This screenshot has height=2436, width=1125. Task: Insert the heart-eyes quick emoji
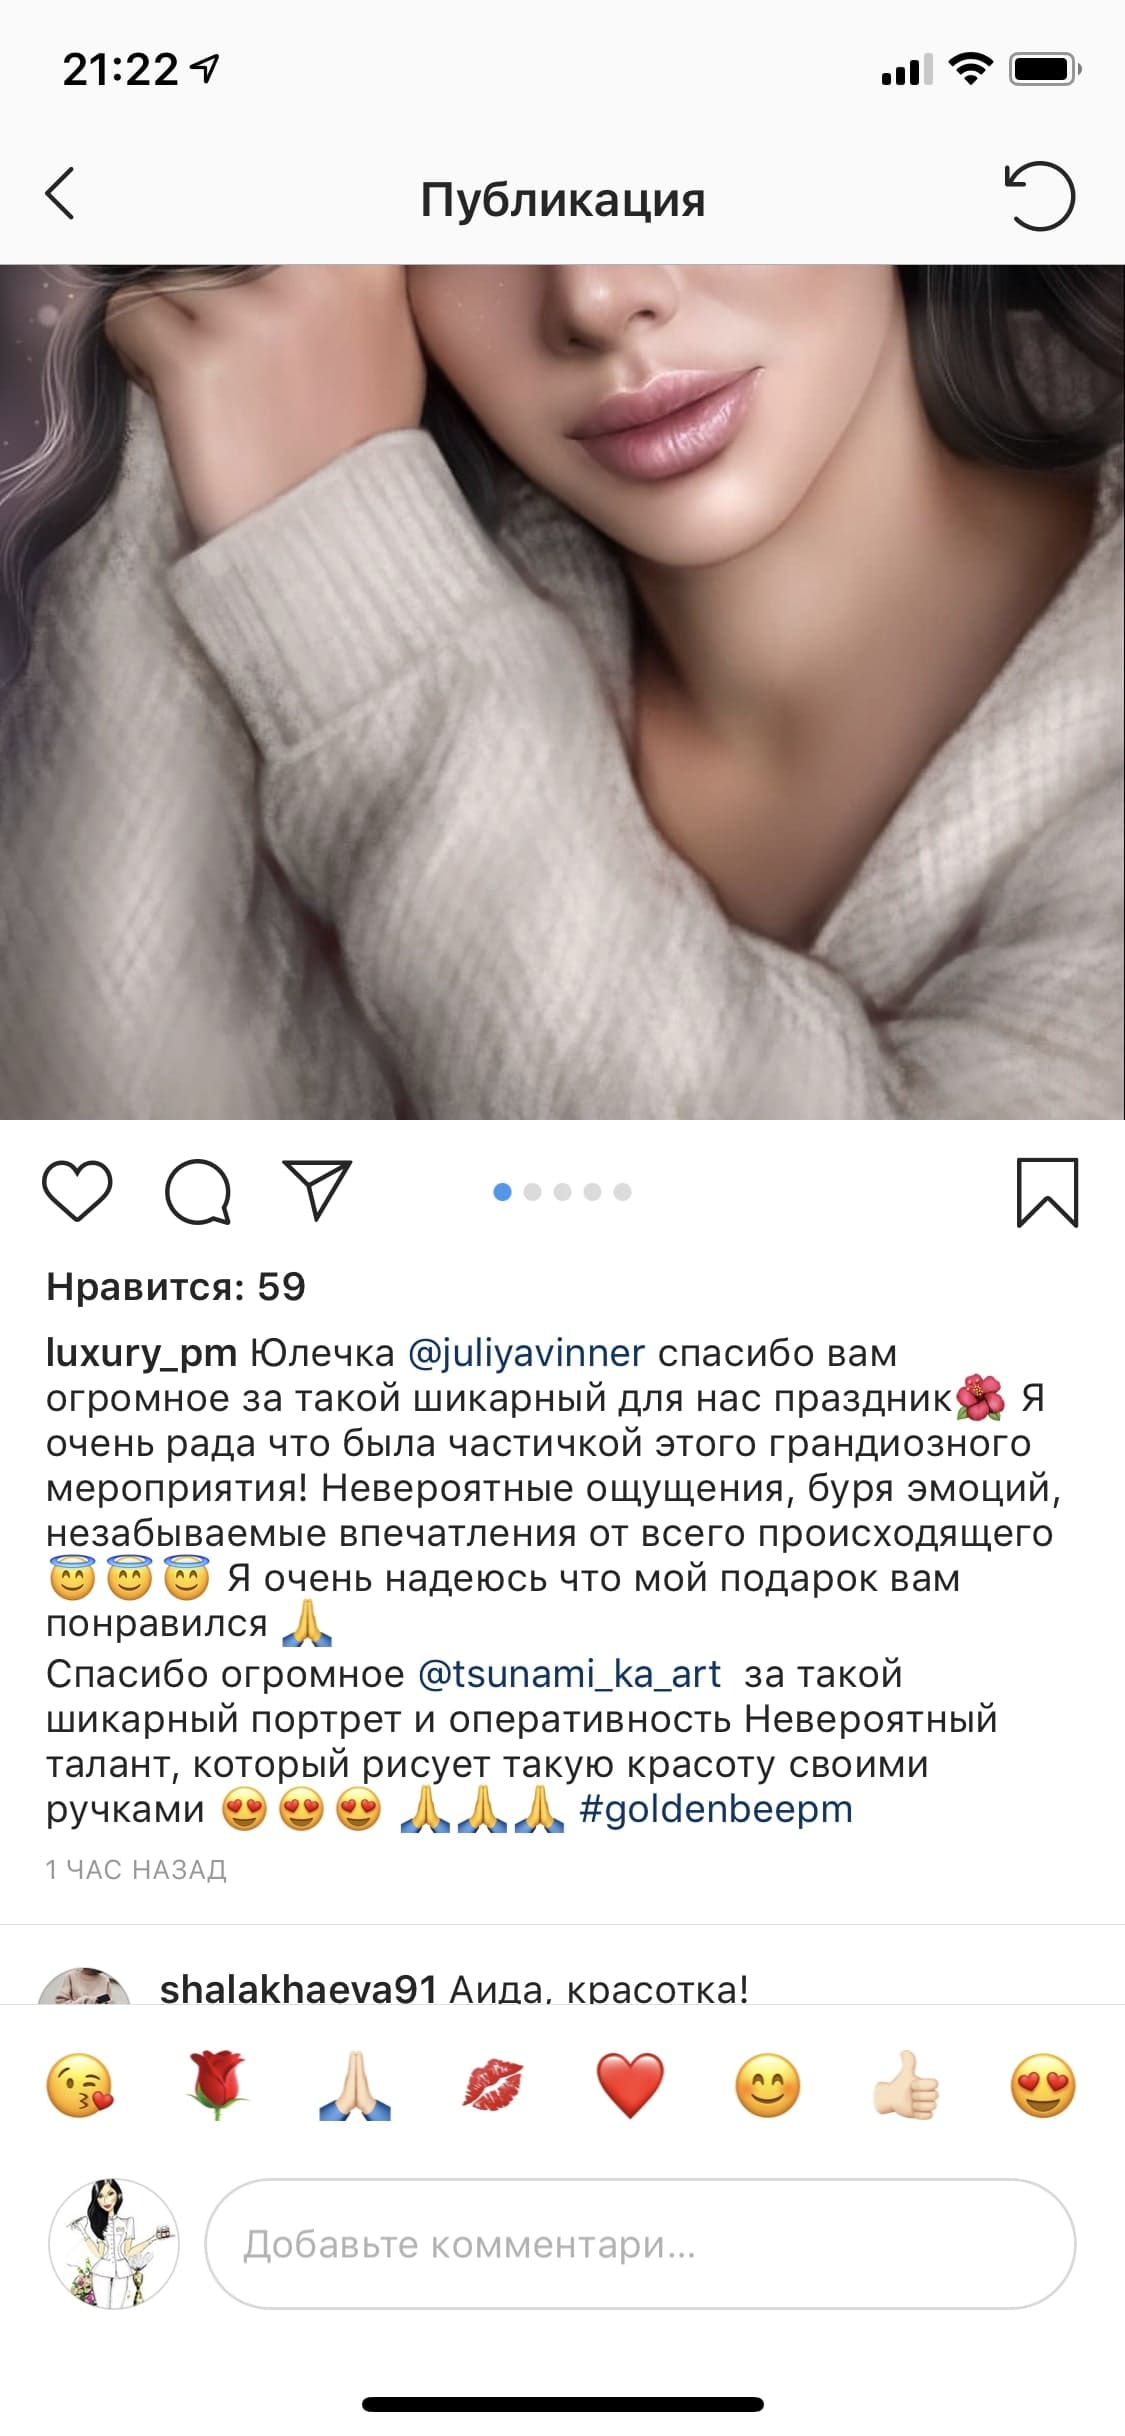point(1043,2086)
